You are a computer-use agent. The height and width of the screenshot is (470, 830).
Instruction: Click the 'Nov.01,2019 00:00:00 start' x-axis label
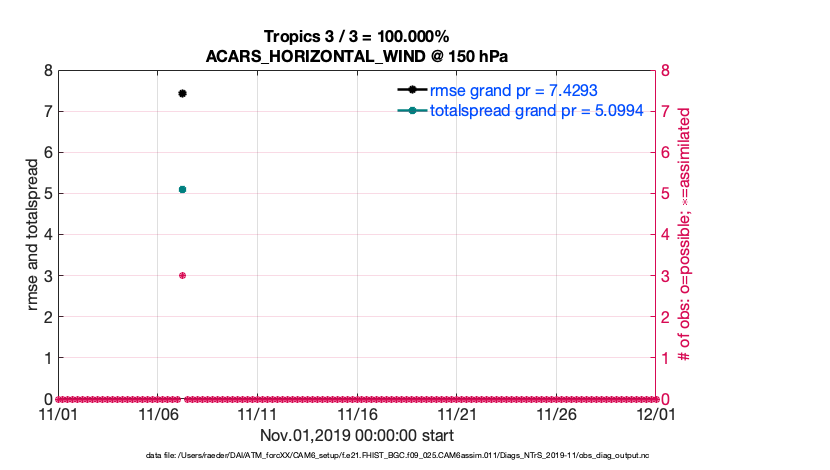pyautogui.click(x=357, y=435)
